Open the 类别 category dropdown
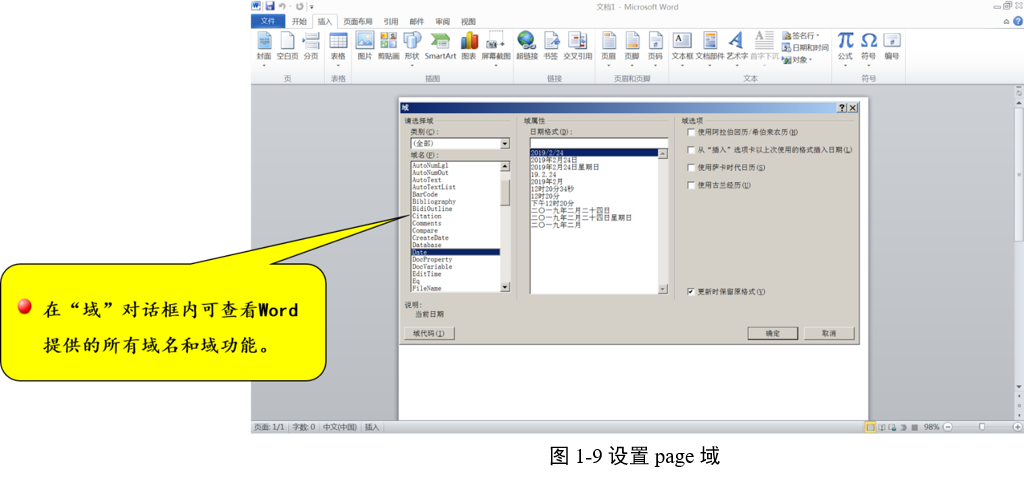This screenshot has width=1024, height=481. click(x=505, y=143)
